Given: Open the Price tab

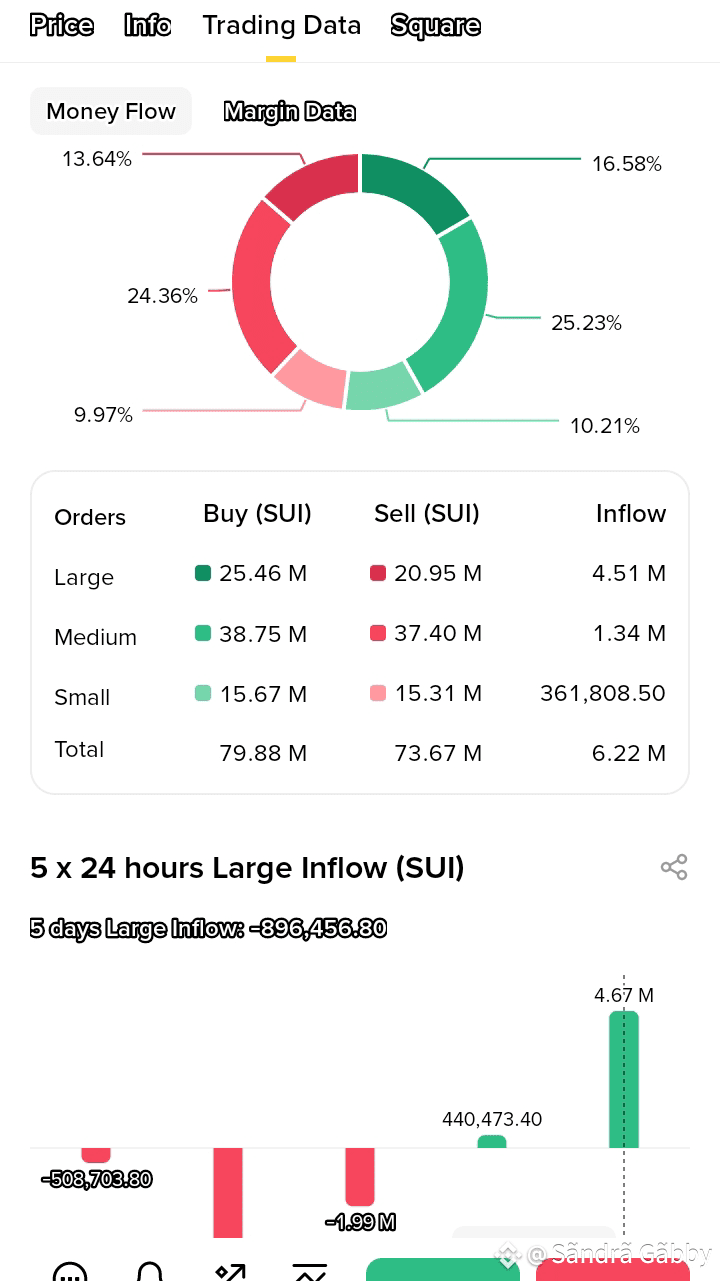Looking at the screenshot, I should point(62,25).
